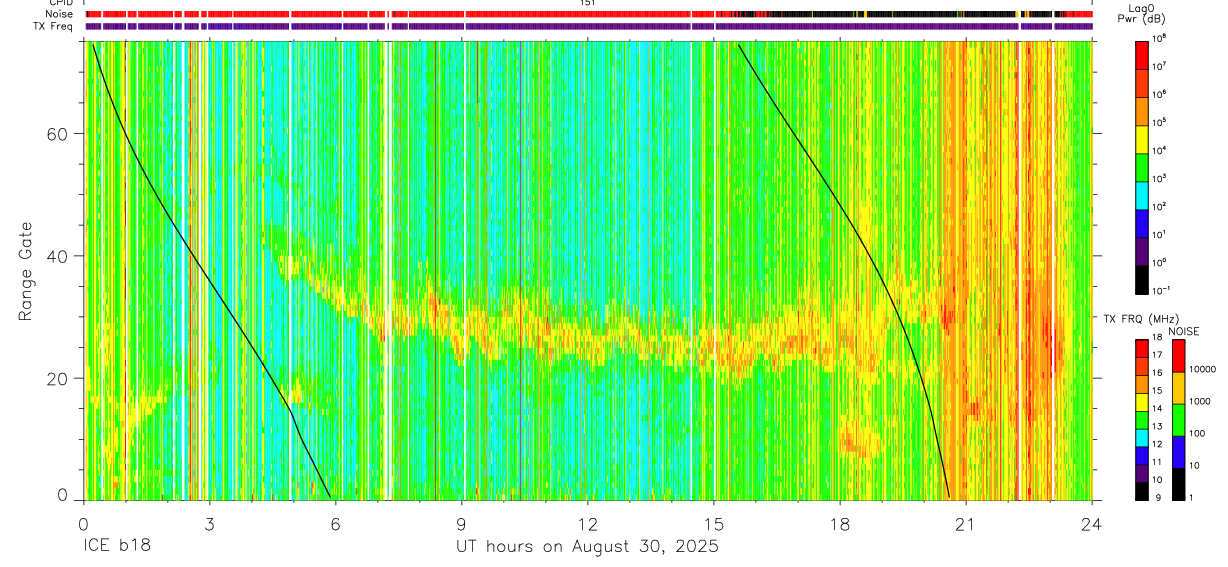The width and height of the screenshot is (1228, 567).
Task: Select the '10000' label on NOISE scale
Action: (1202, 370)
